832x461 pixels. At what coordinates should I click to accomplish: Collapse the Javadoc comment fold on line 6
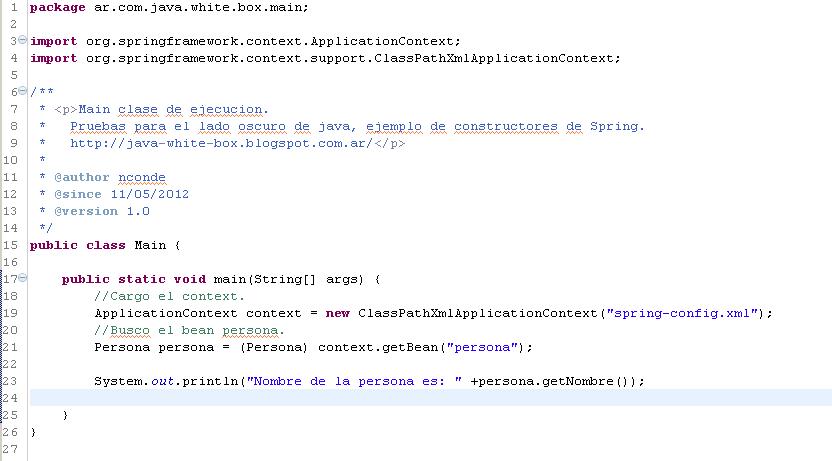click(x=23, y=91)
